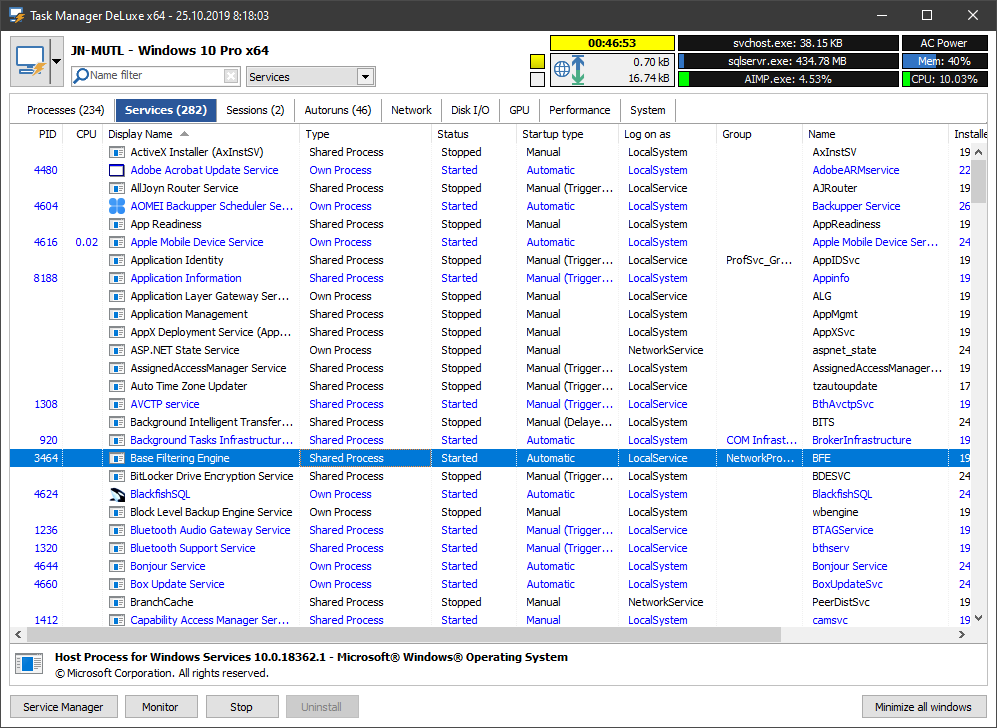Show the Performance tab
Screen dimensions: 997x728
(580, 110)
